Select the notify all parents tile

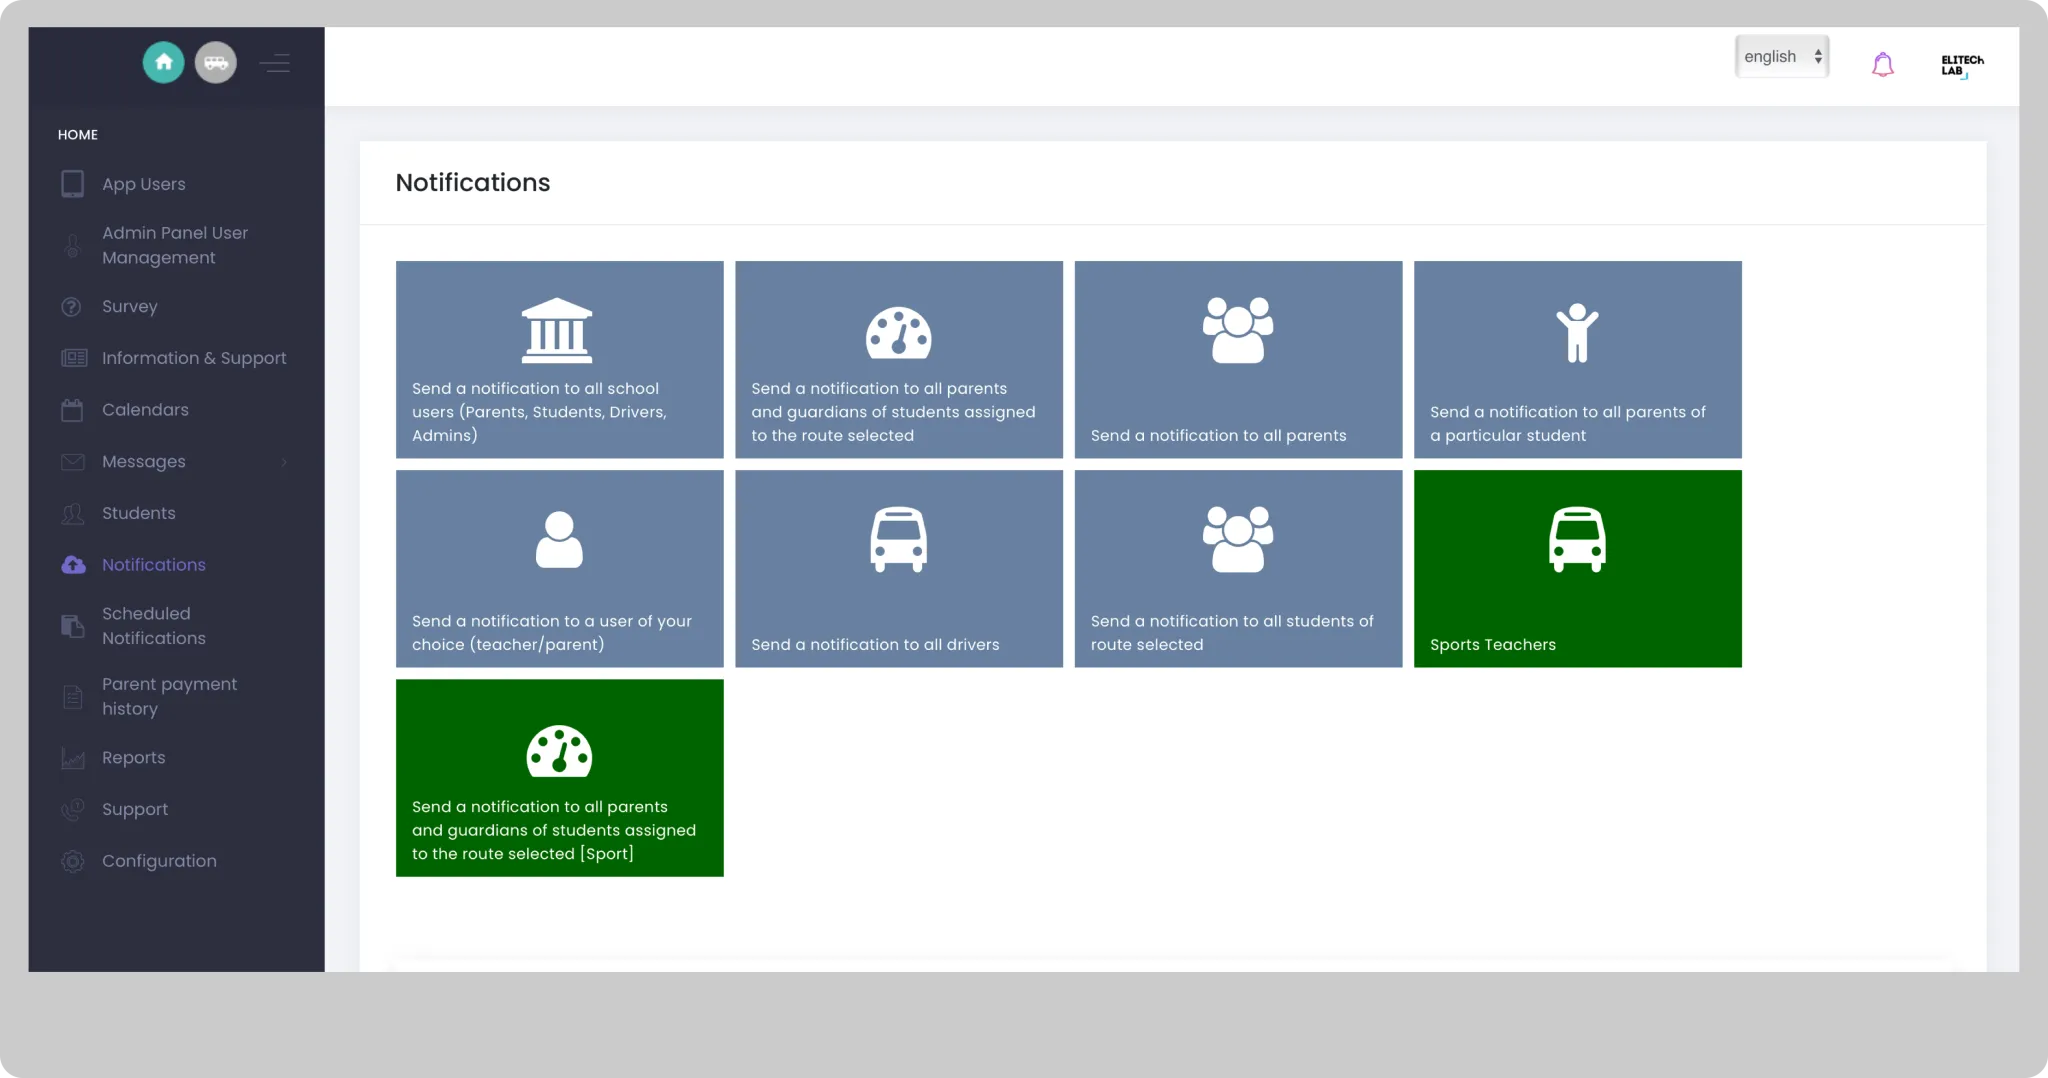point(1237,360)
